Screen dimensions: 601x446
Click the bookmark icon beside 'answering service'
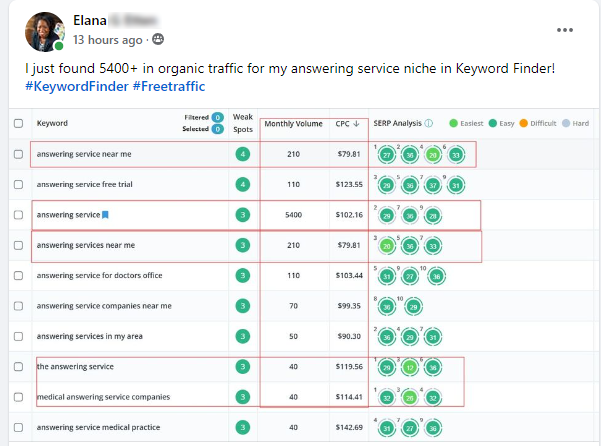click(105, 215)
